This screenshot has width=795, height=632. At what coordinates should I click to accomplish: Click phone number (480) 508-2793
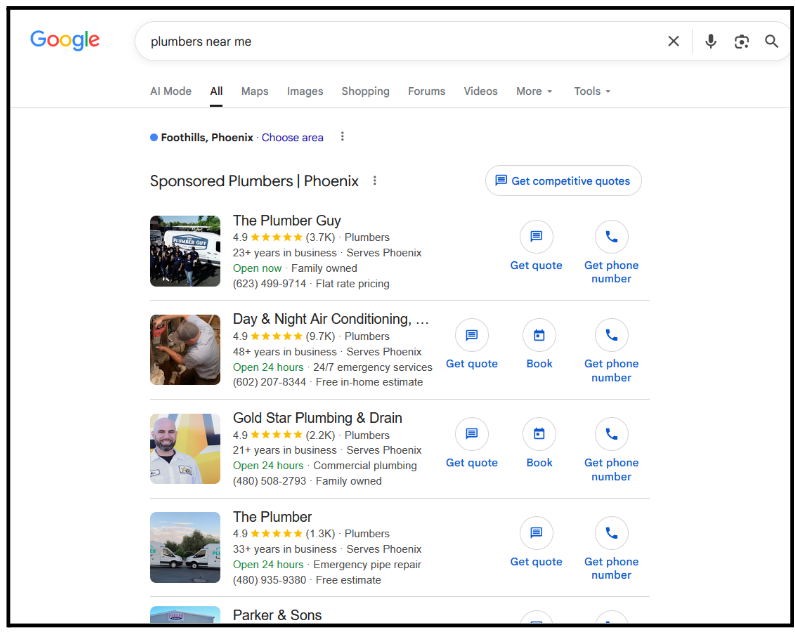pos(269,480)
